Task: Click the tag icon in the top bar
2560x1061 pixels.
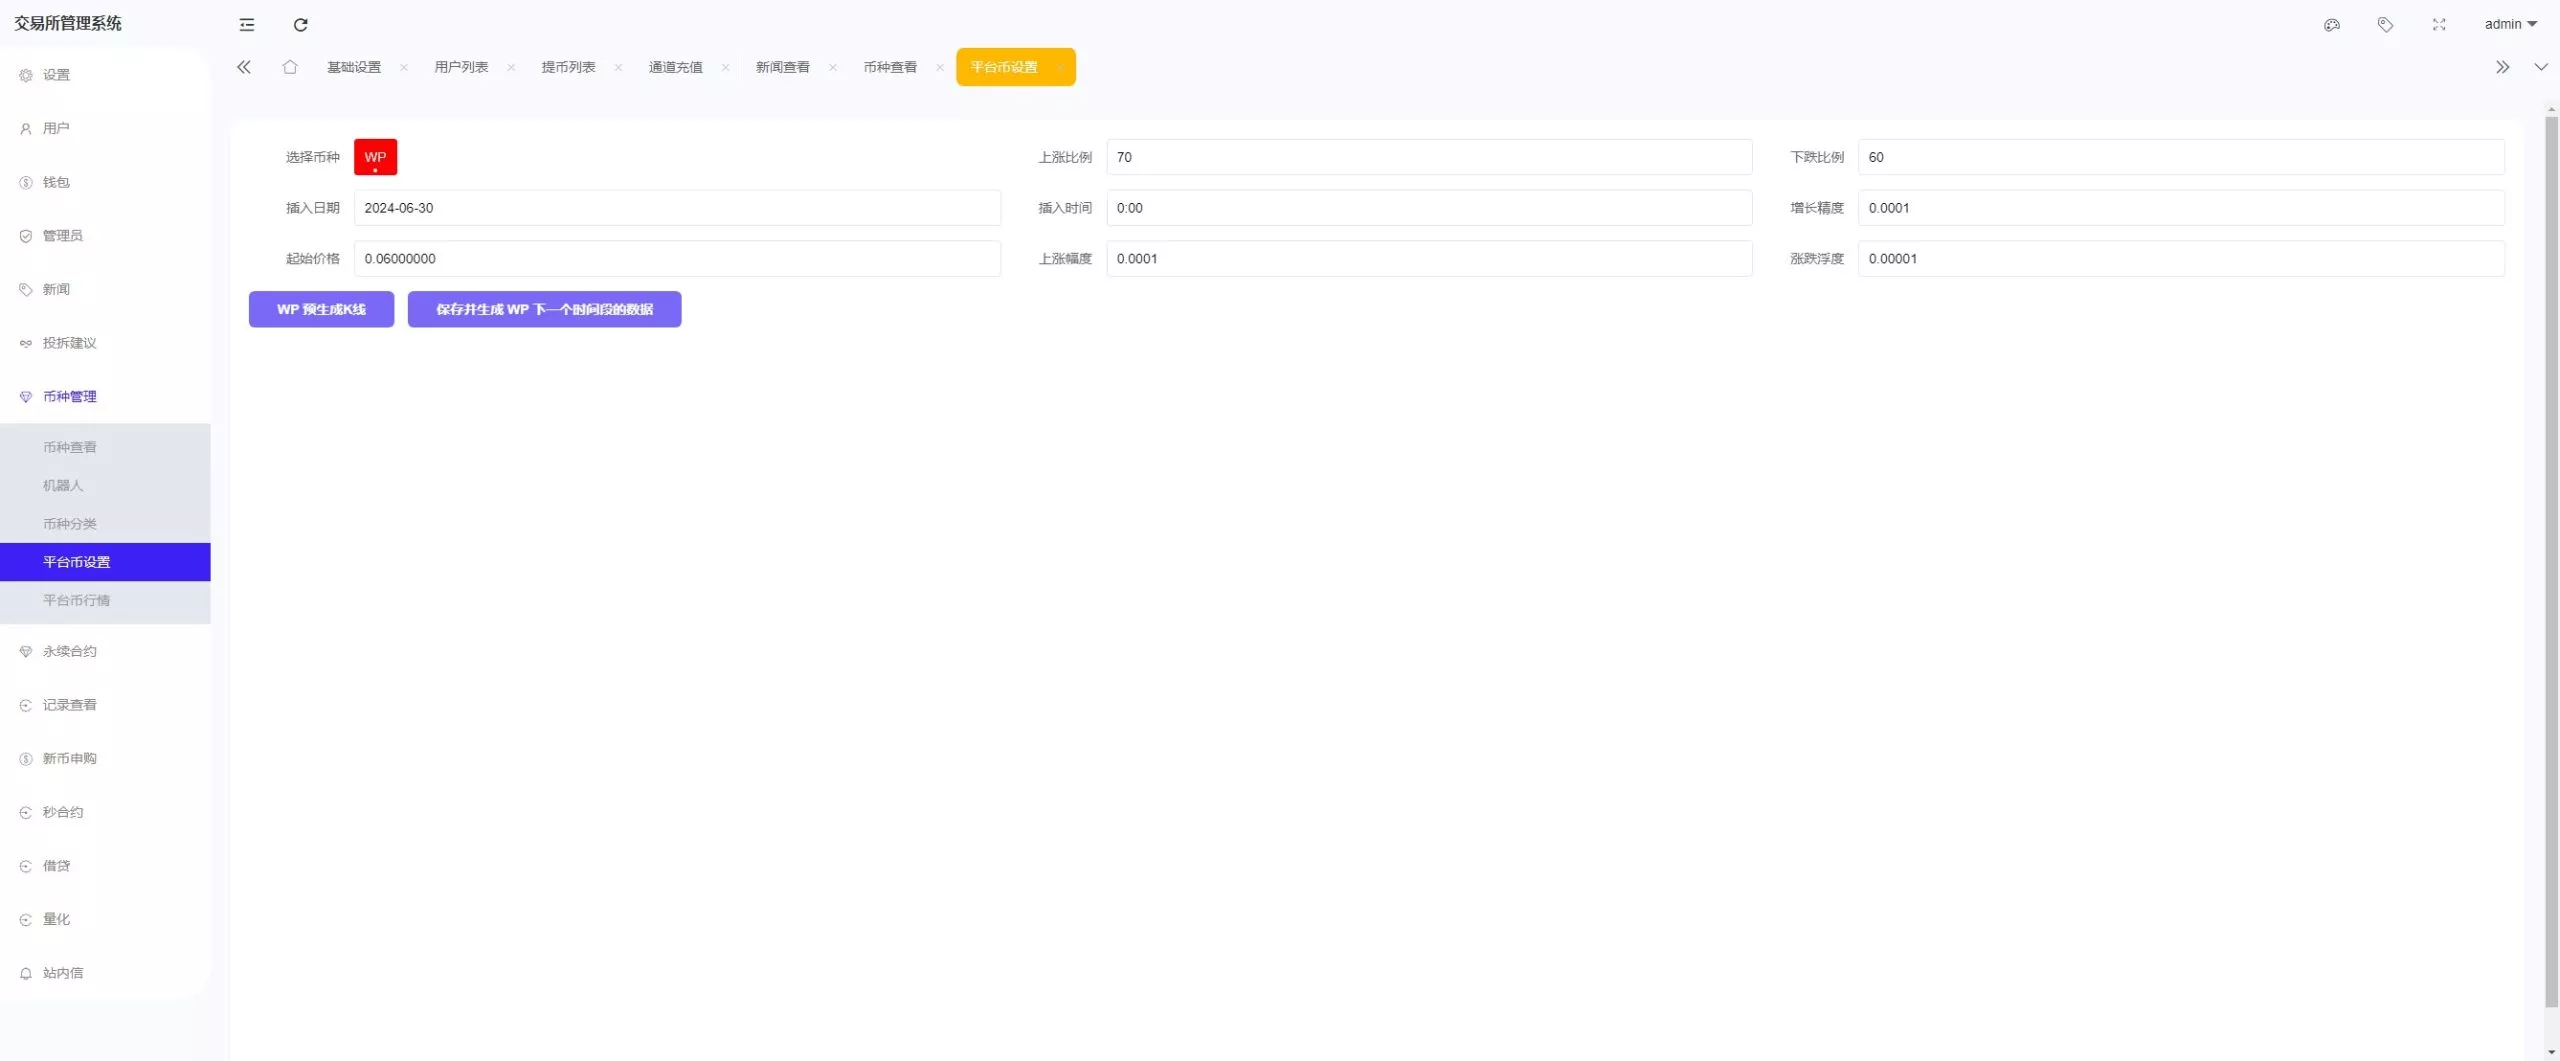Action: click(2385, 24)
